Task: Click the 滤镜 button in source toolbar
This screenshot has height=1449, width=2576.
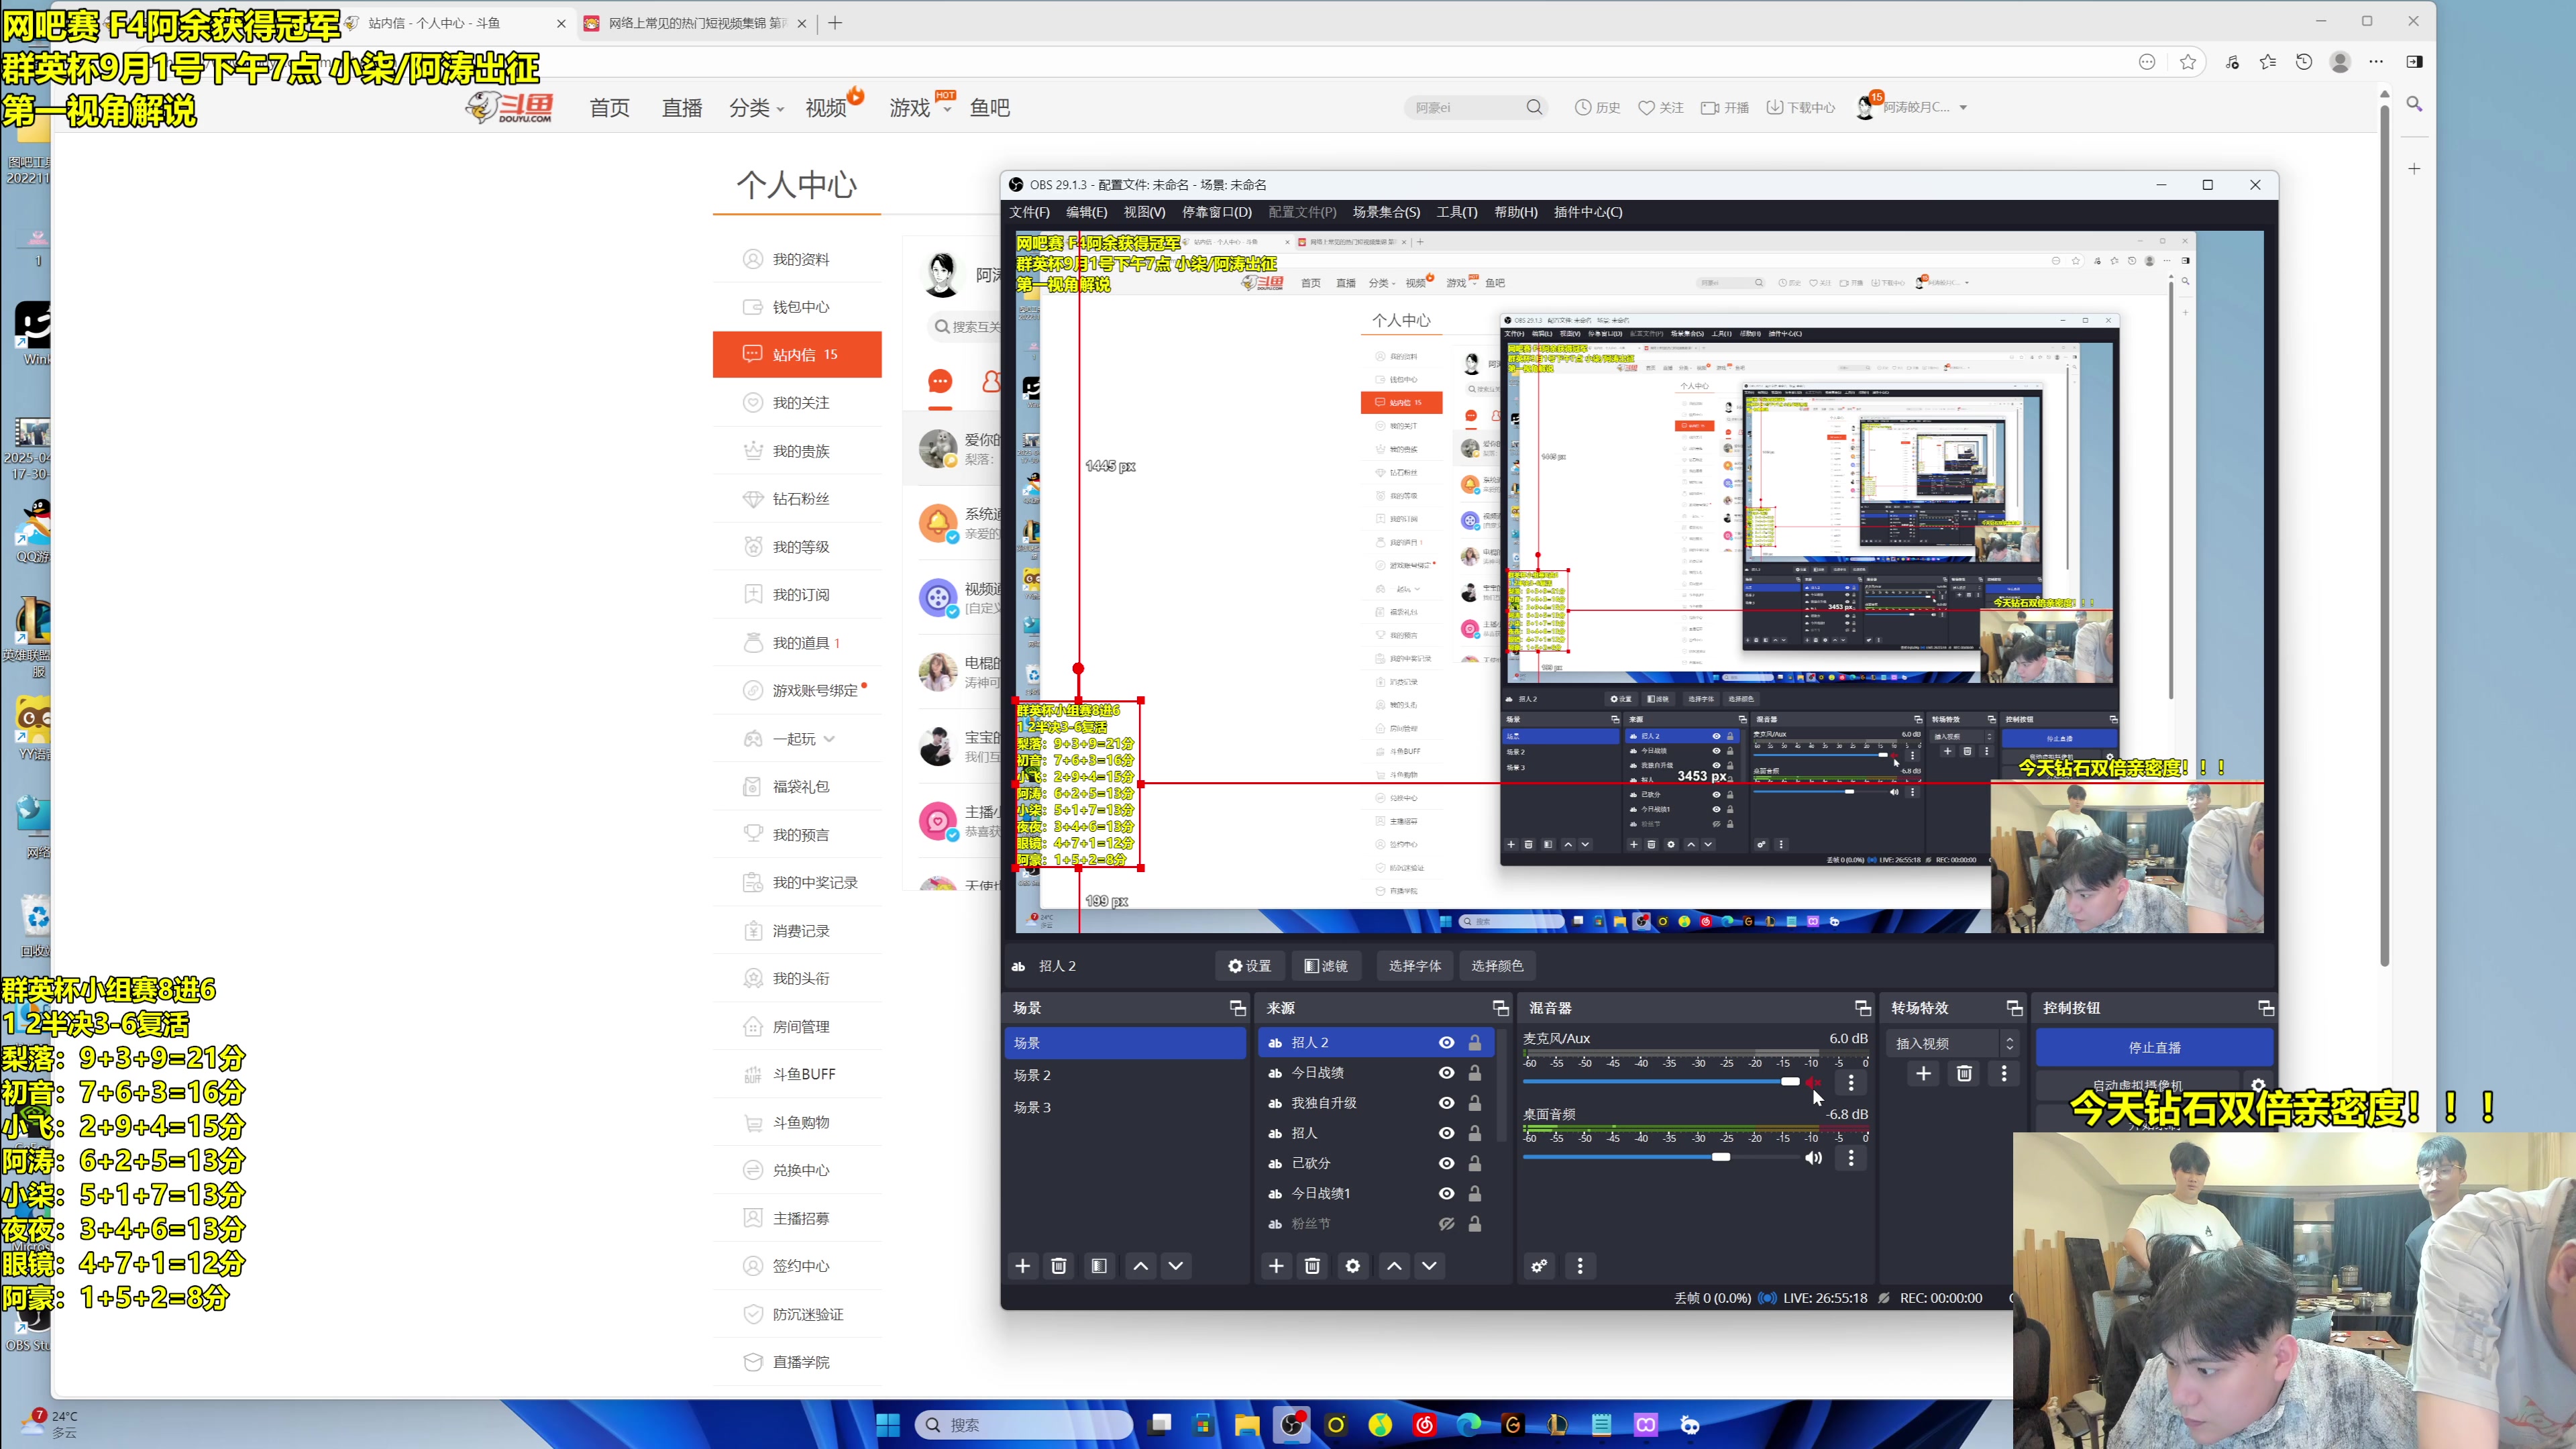Action: pyautogui.click(x=1326, y=966)
